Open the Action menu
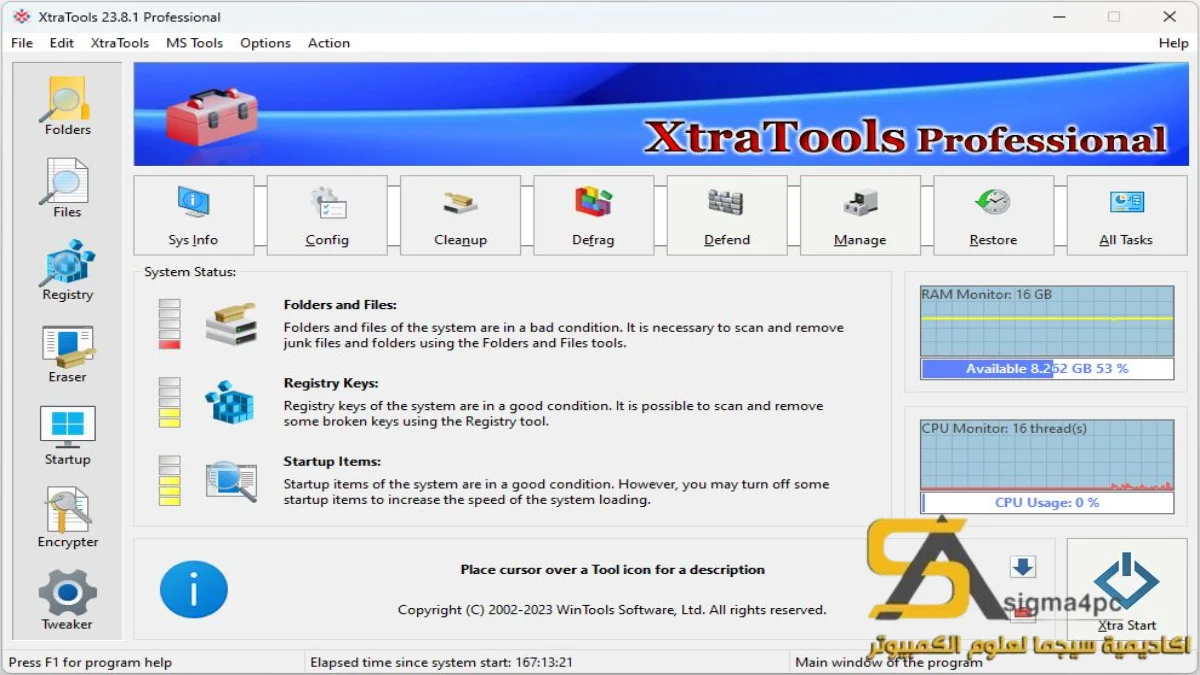Image resolution: width=1200 pixels, height=675 pixels. click(329, 43)
